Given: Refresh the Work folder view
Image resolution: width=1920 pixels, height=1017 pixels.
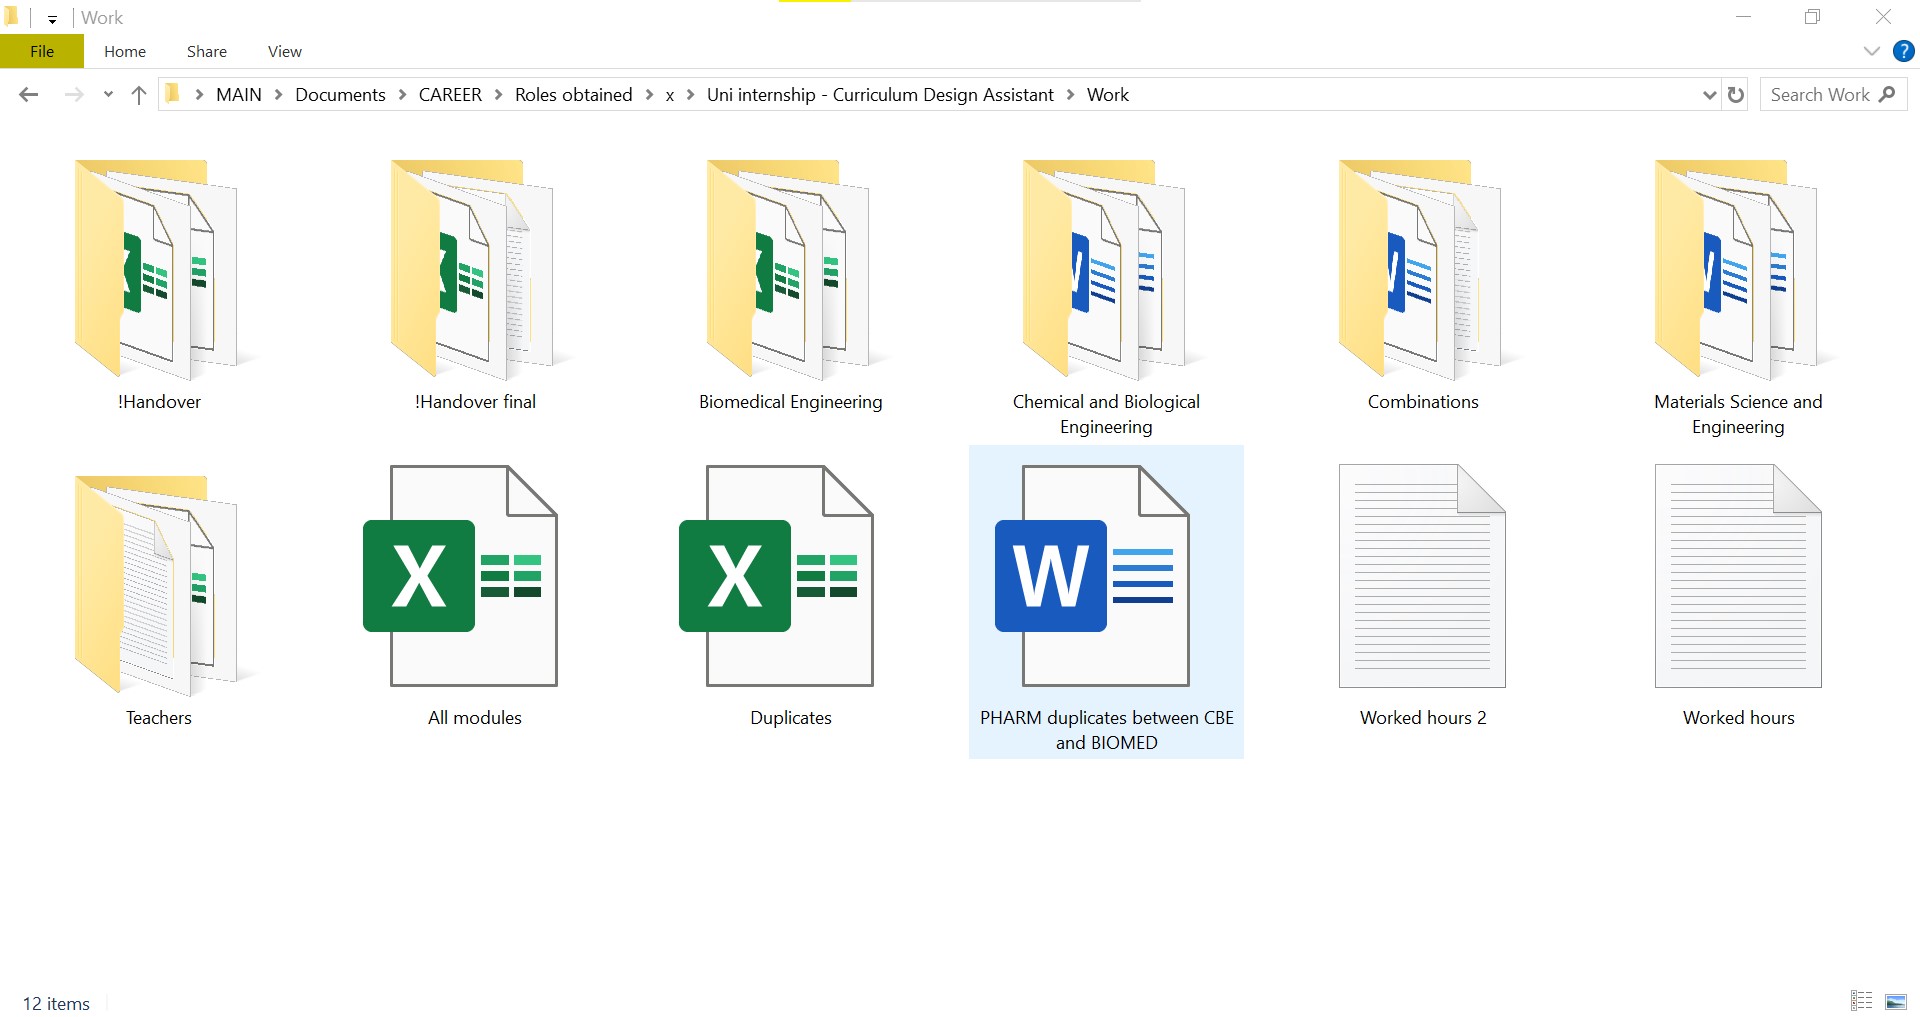Looking at the screenshot, I should pyautogui.click(x=1736, y=95).
